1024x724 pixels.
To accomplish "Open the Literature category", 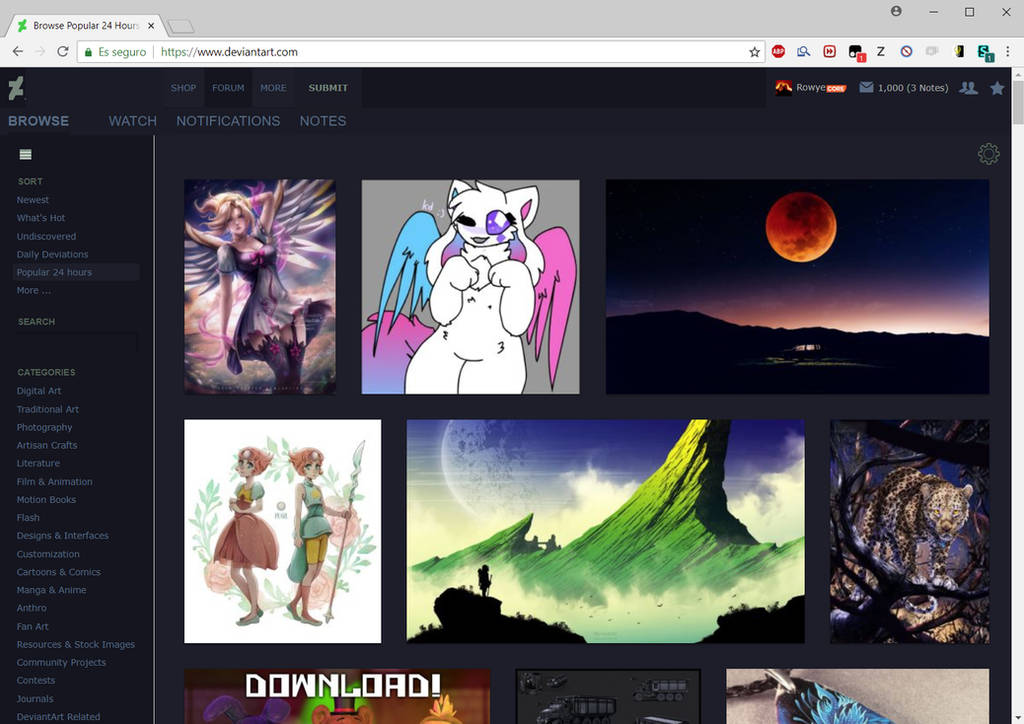I will 38,464.
